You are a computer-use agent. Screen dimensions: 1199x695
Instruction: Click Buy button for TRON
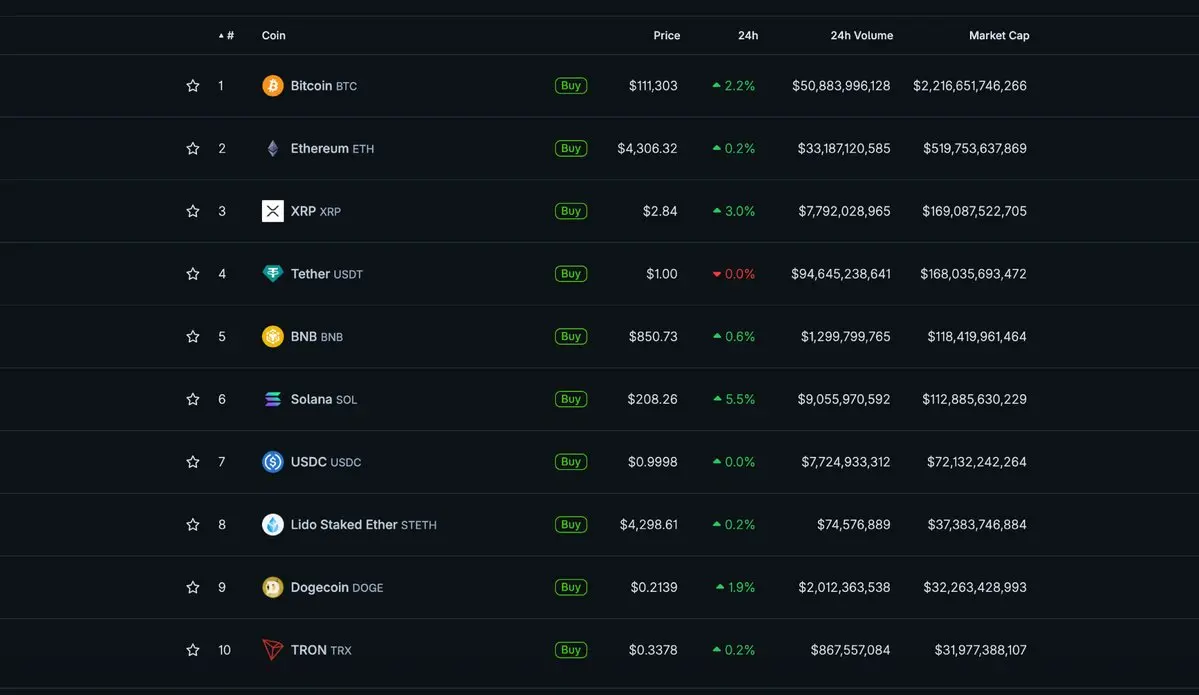coord(571,650)
